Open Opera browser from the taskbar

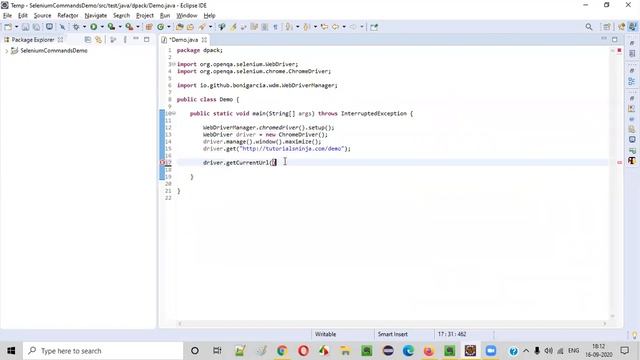[x=303, y=351]
